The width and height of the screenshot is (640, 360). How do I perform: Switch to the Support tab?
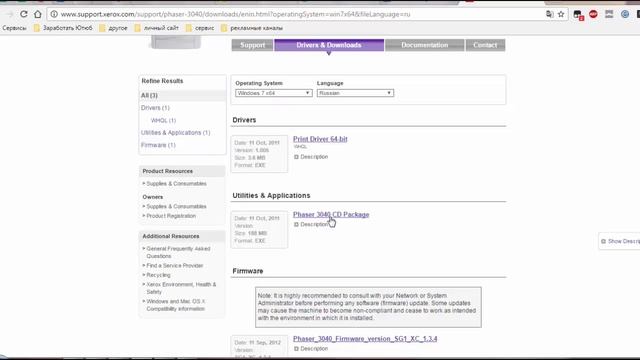pyautogui.click(x=252, y=45)
